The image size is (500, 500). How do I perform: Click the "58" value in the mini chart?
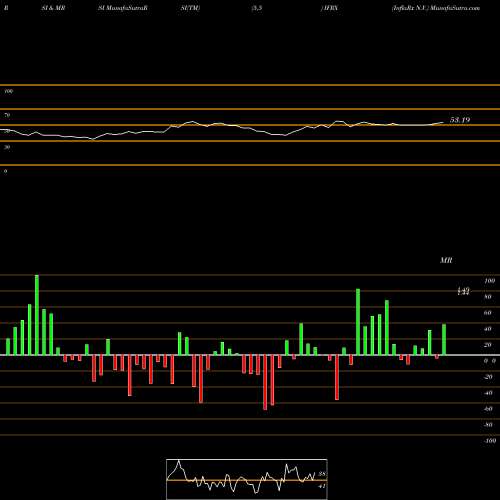click(322, 474)
